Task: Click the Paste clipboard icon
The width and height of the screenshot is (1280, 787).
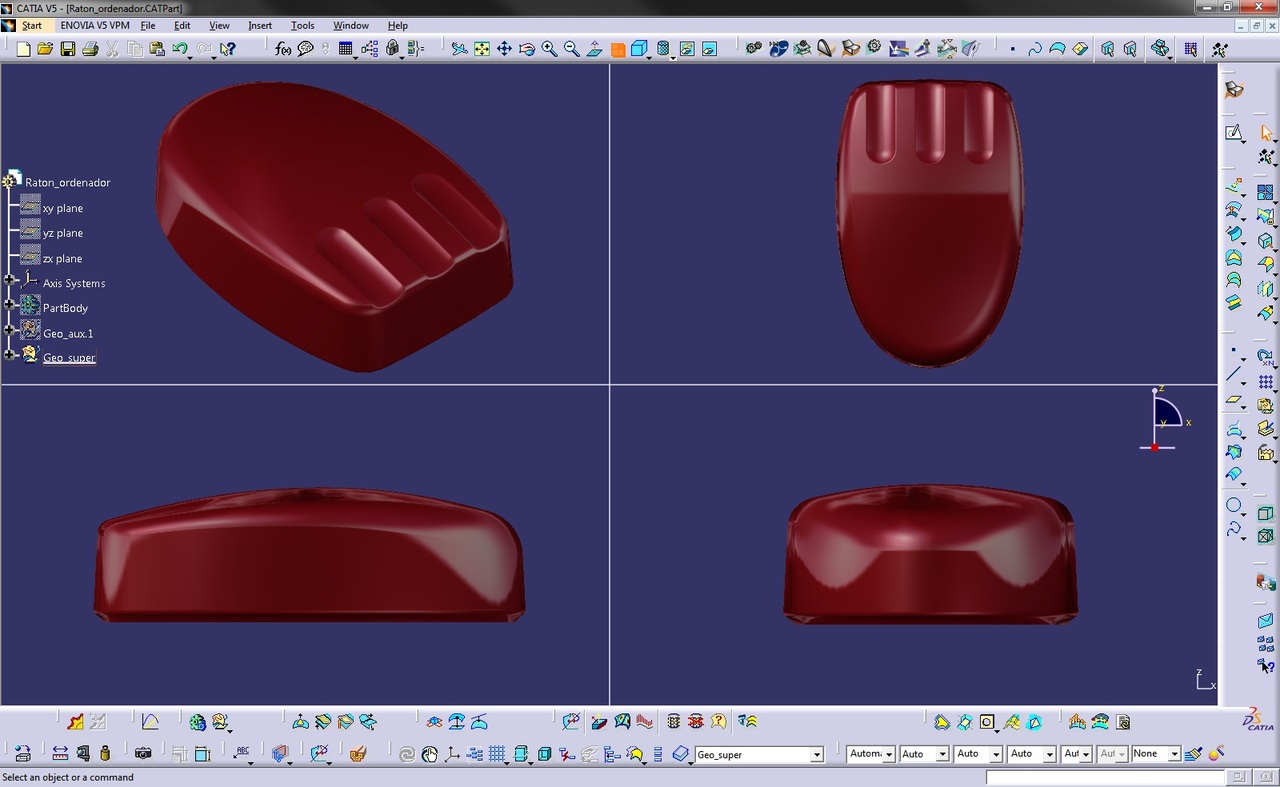Action: click(157, 48)
